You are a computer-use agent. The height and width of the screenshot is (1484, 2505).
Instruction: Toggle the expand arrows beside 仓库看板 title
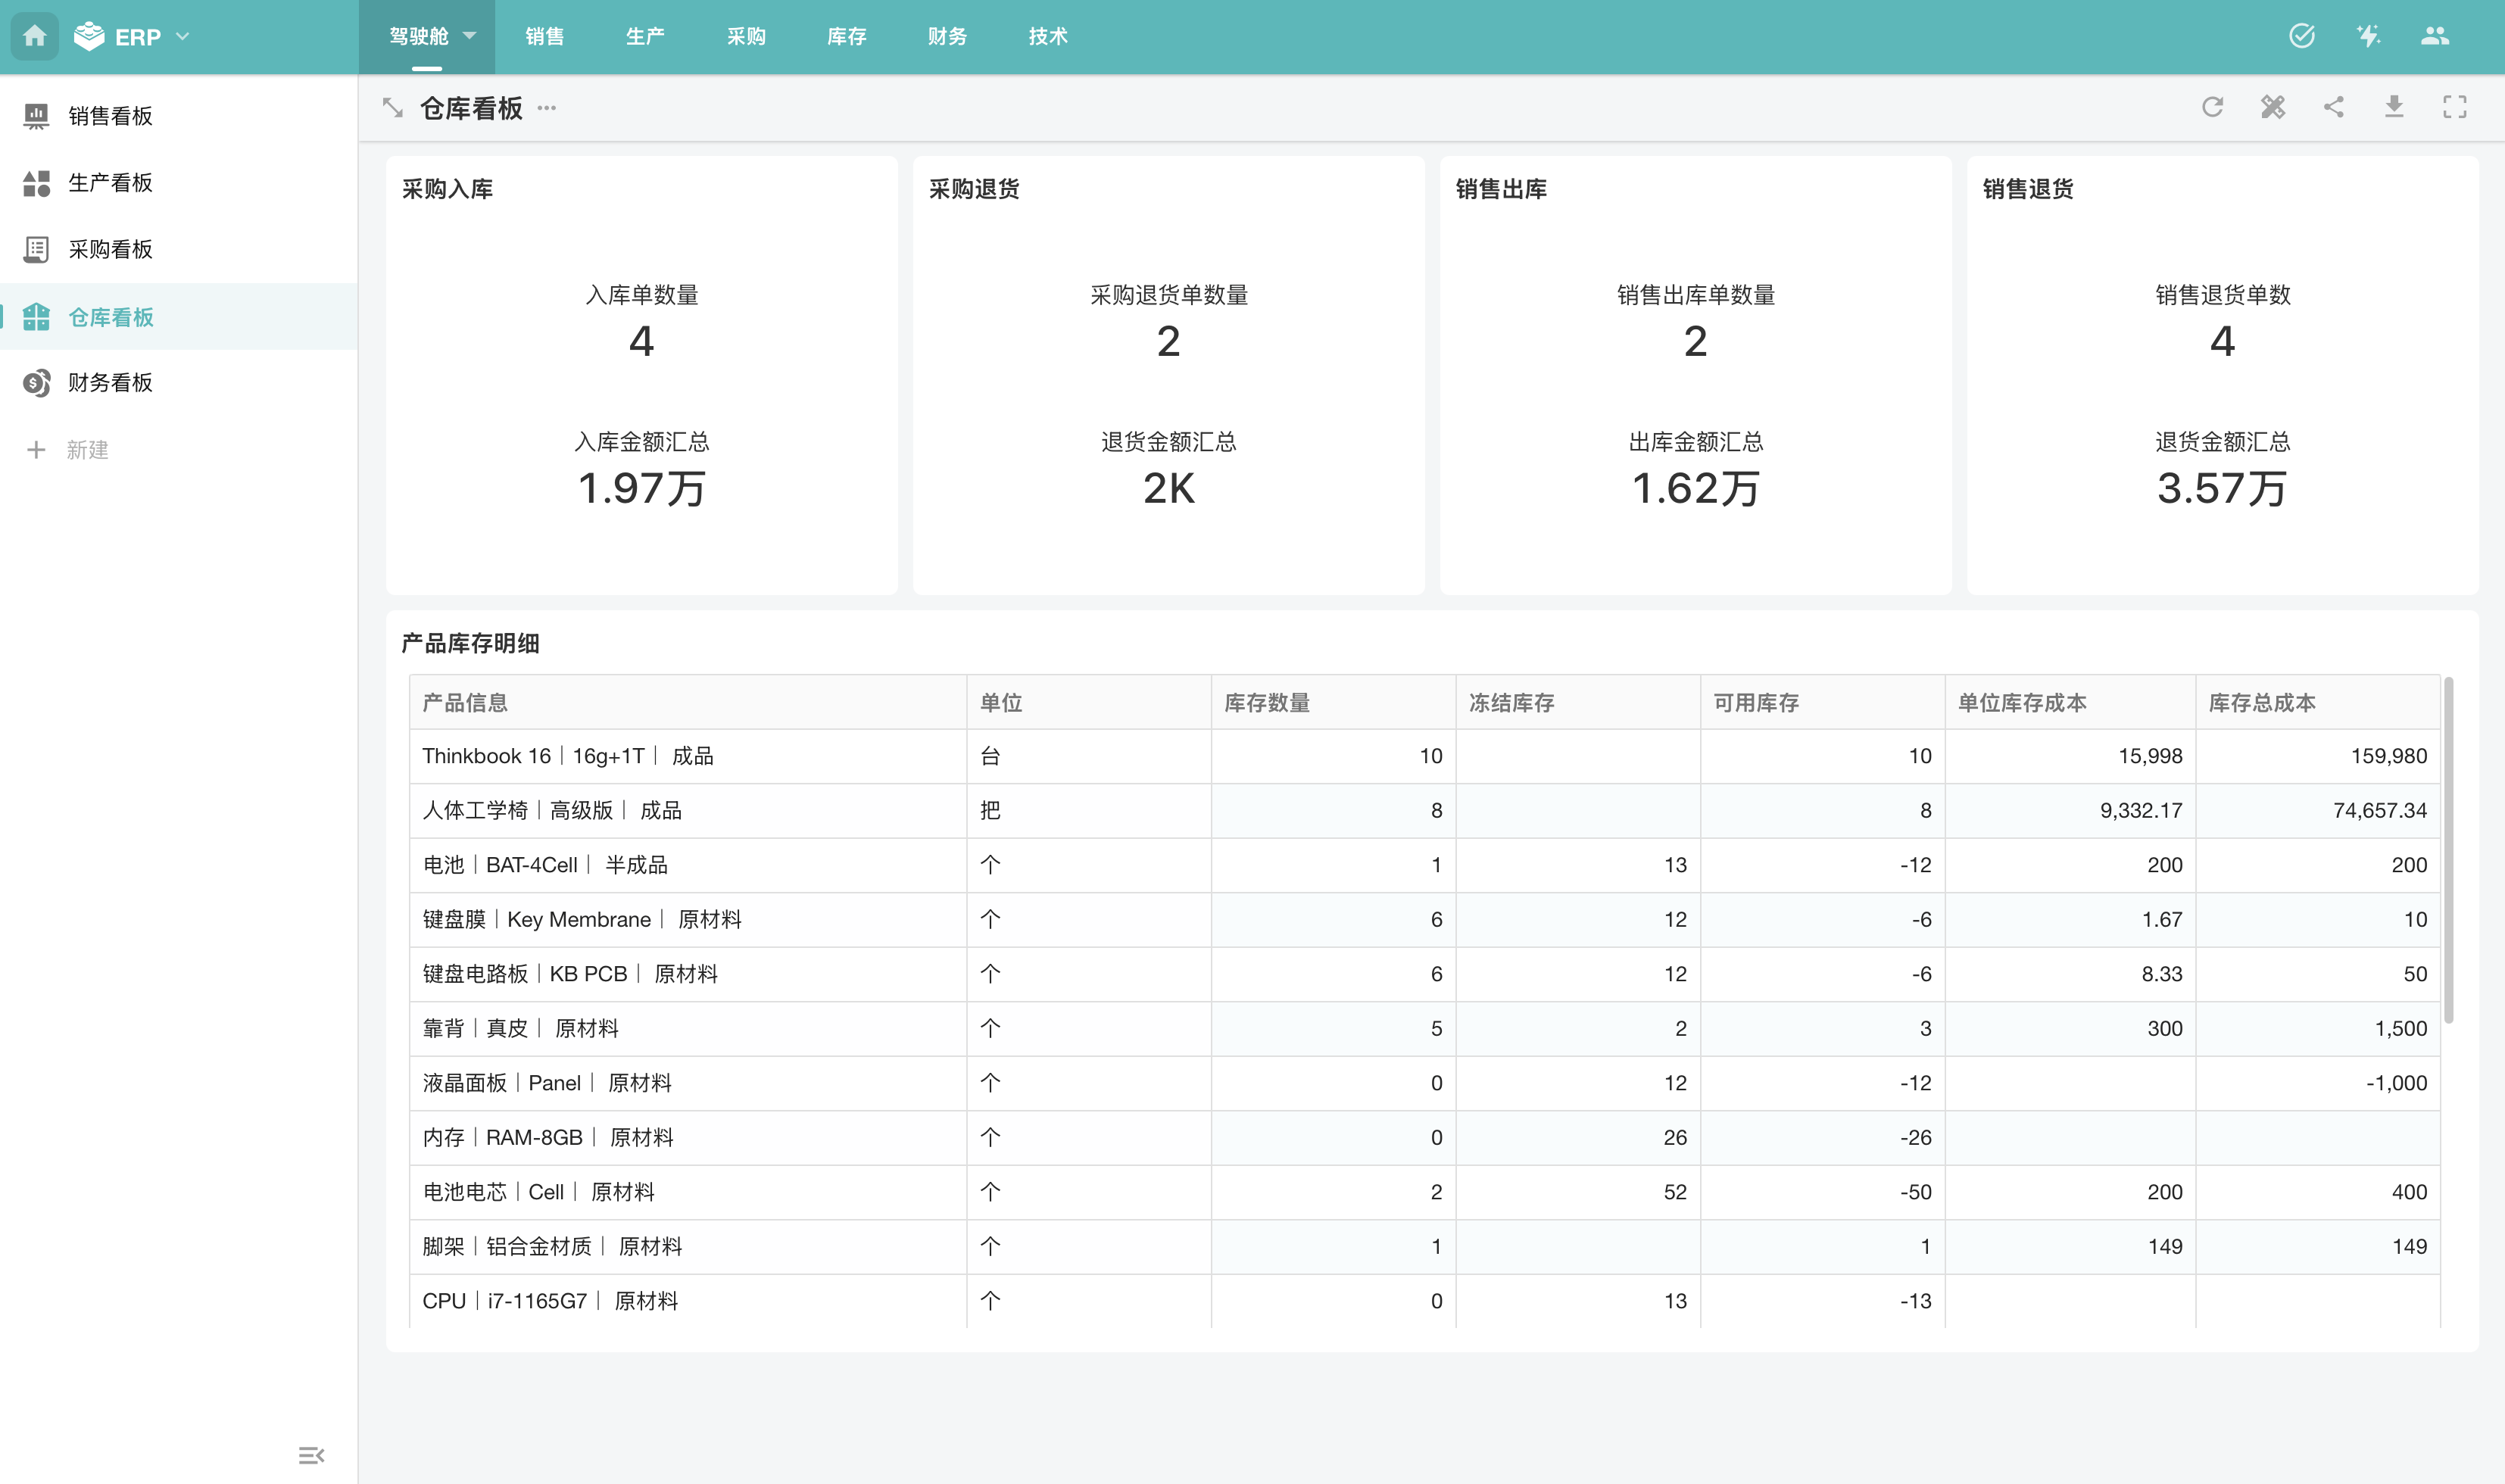393,108
